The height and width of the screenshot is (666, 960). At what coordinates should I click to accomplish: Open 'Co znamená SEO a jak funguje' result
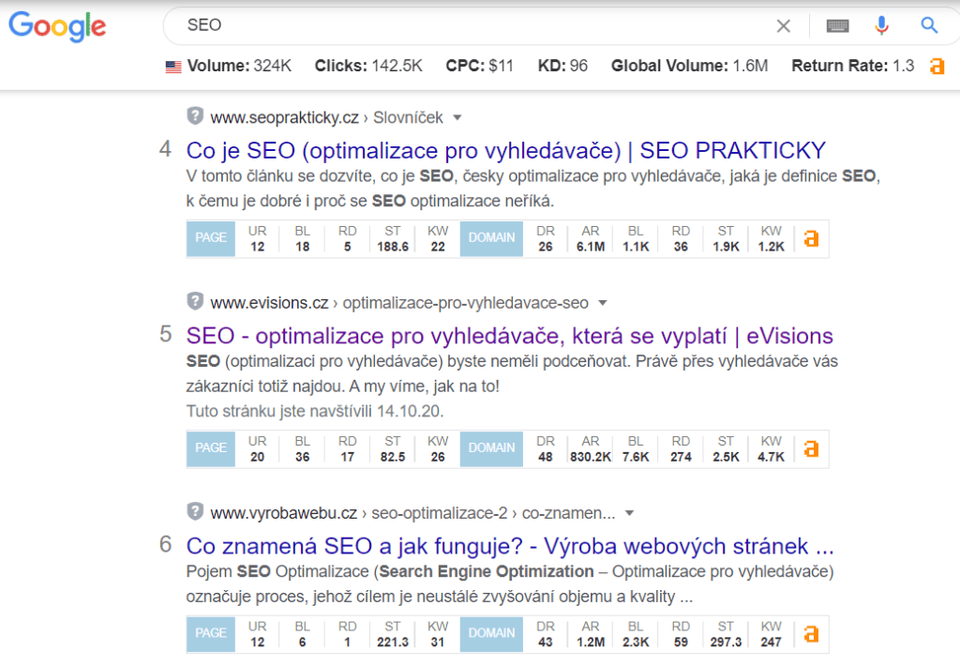[510, 547]
